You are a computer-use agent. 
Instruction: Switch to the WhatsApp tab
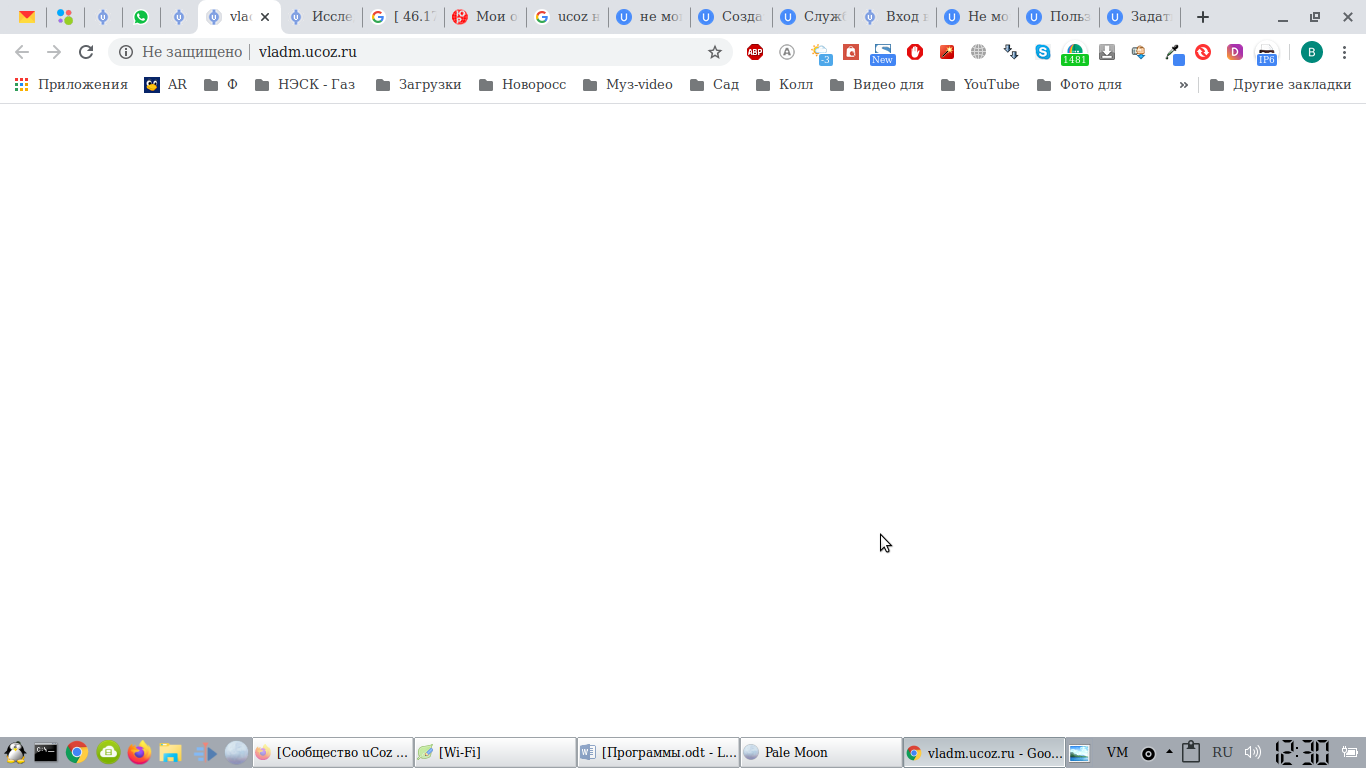point(141,17)
